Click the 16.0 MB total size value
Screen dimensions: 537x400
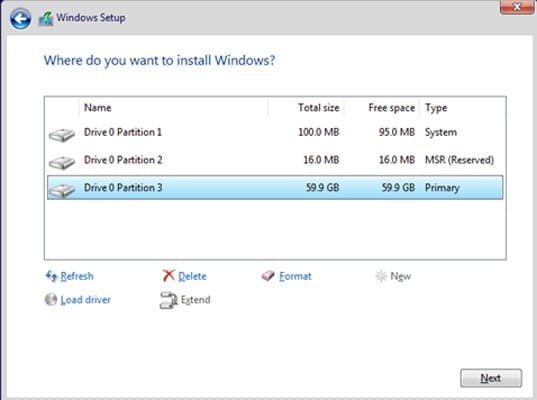321,160
